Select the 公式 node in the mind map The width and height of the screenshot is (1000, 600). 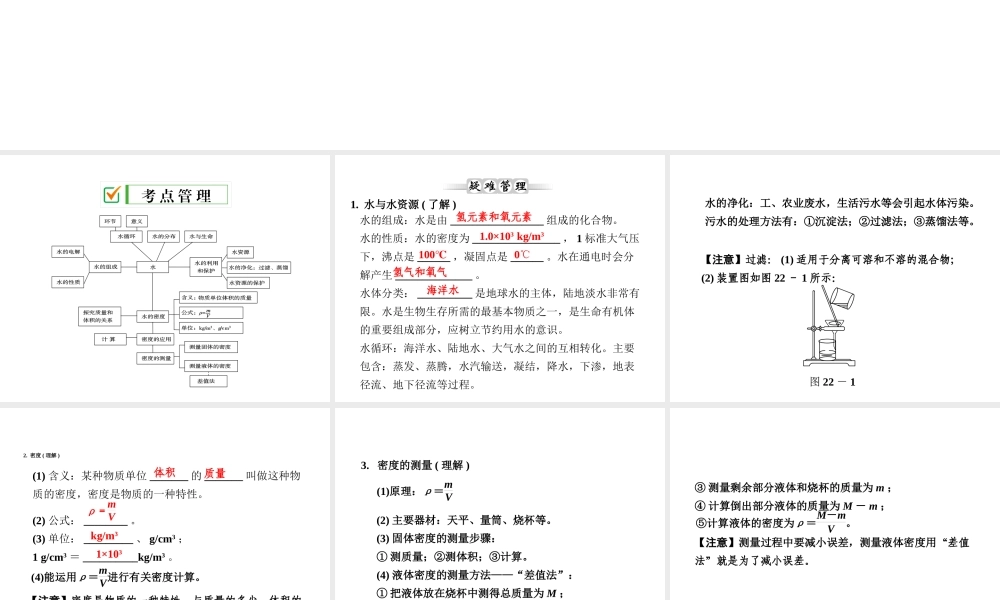210,312
